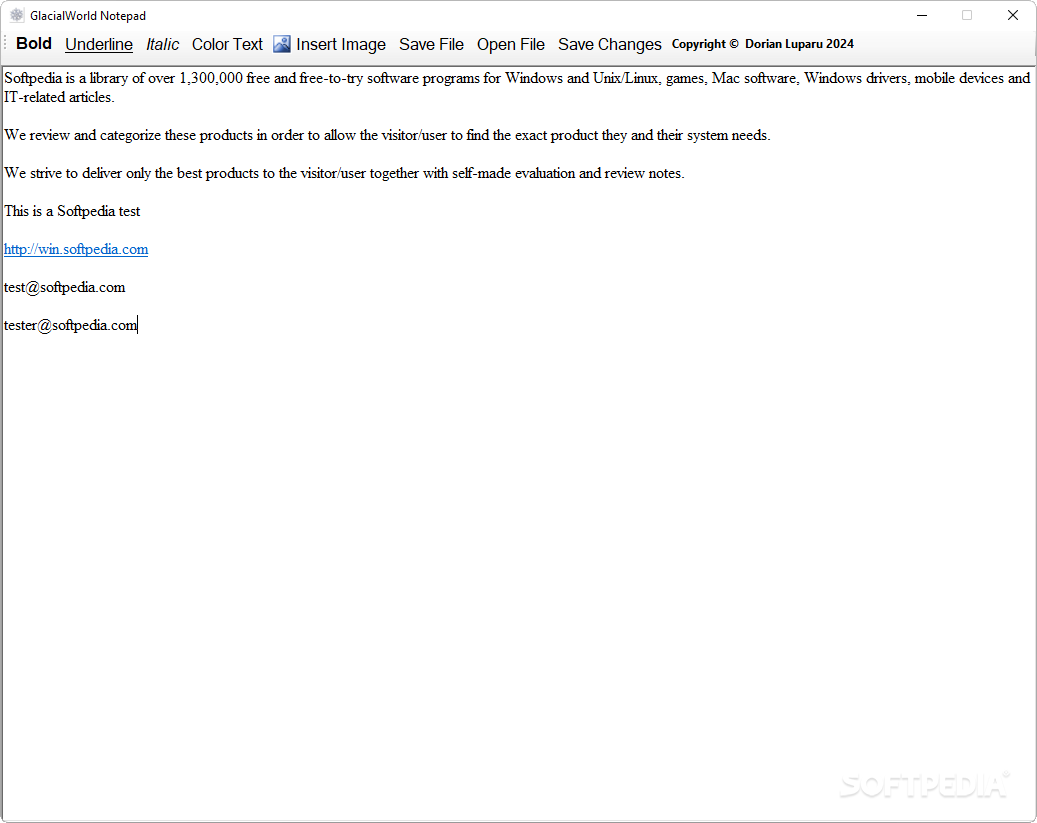
Task: Open the http://win.softpedia.com hyperlink
Action: click(x=76, y=249)
